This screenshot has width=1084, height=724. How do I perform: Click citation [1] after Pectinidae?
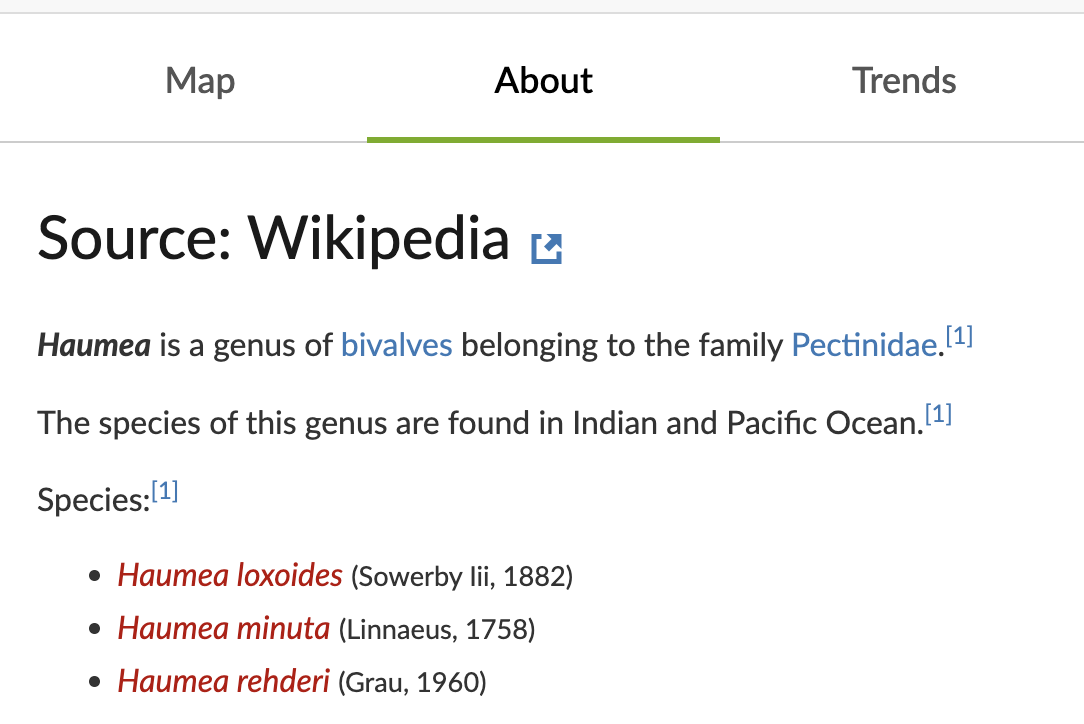(959, 337)
